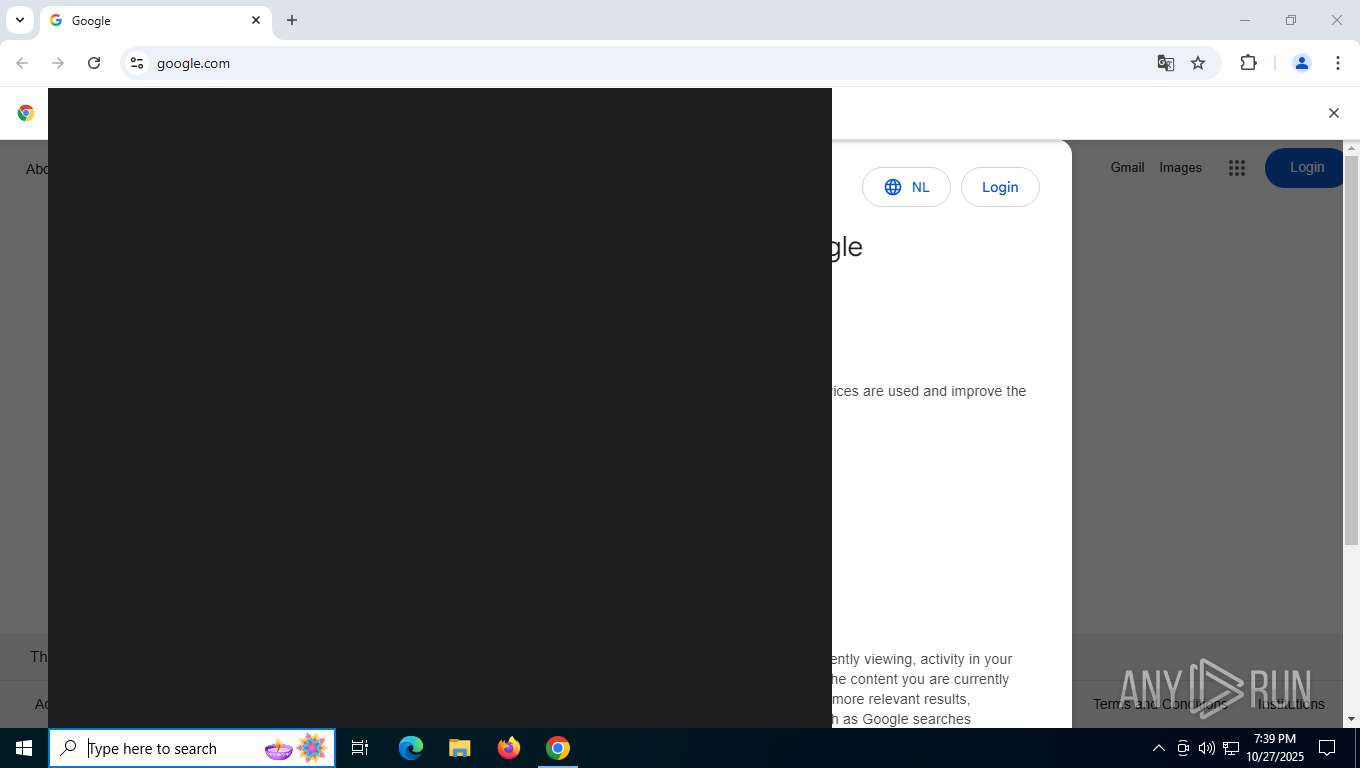
Task: Reload the current page
Action: pyautogui.click(x=94, y=63)
